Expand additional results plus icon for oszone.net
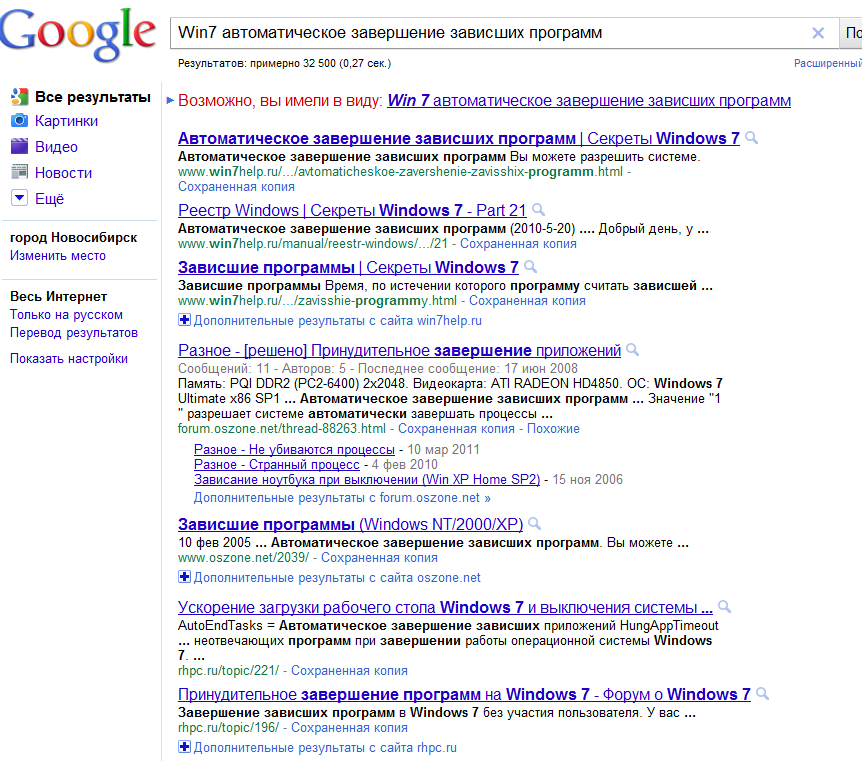The width and height of the screenshot is (862, 761). coord(184,577)
